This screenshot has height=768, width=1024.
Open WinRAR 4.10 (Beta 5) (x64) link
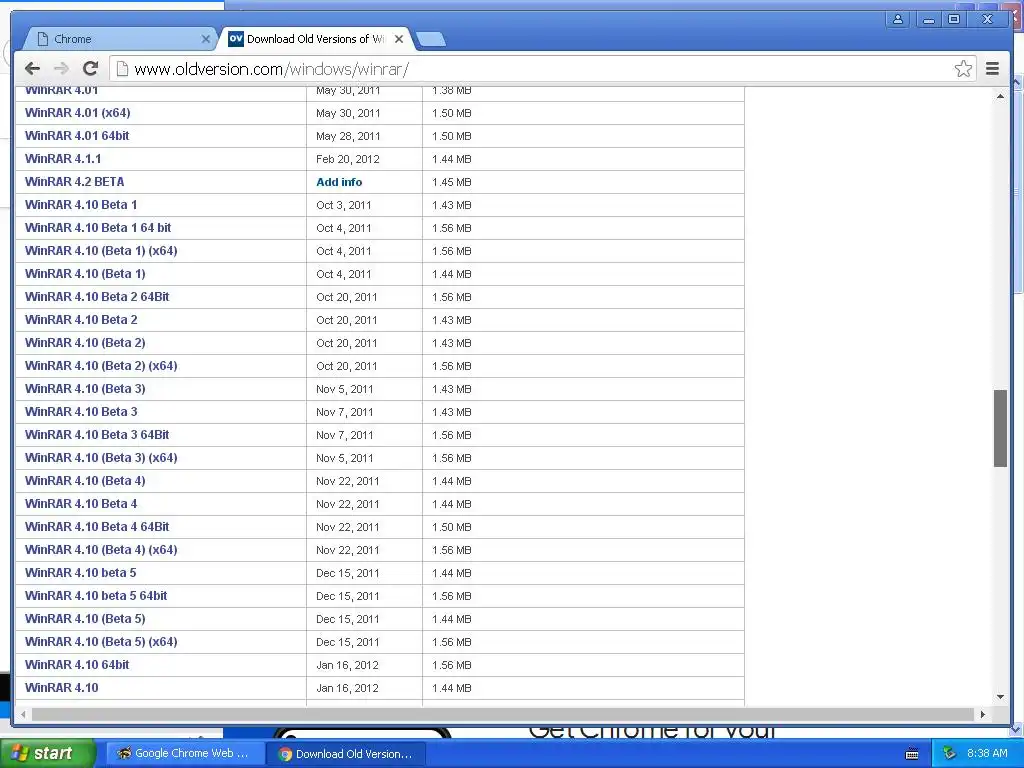[x=101, y=642]
